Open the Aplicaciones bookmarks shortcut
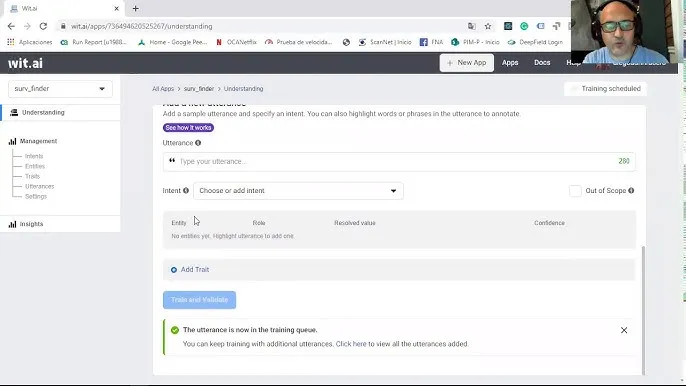 tap(30, 42)
